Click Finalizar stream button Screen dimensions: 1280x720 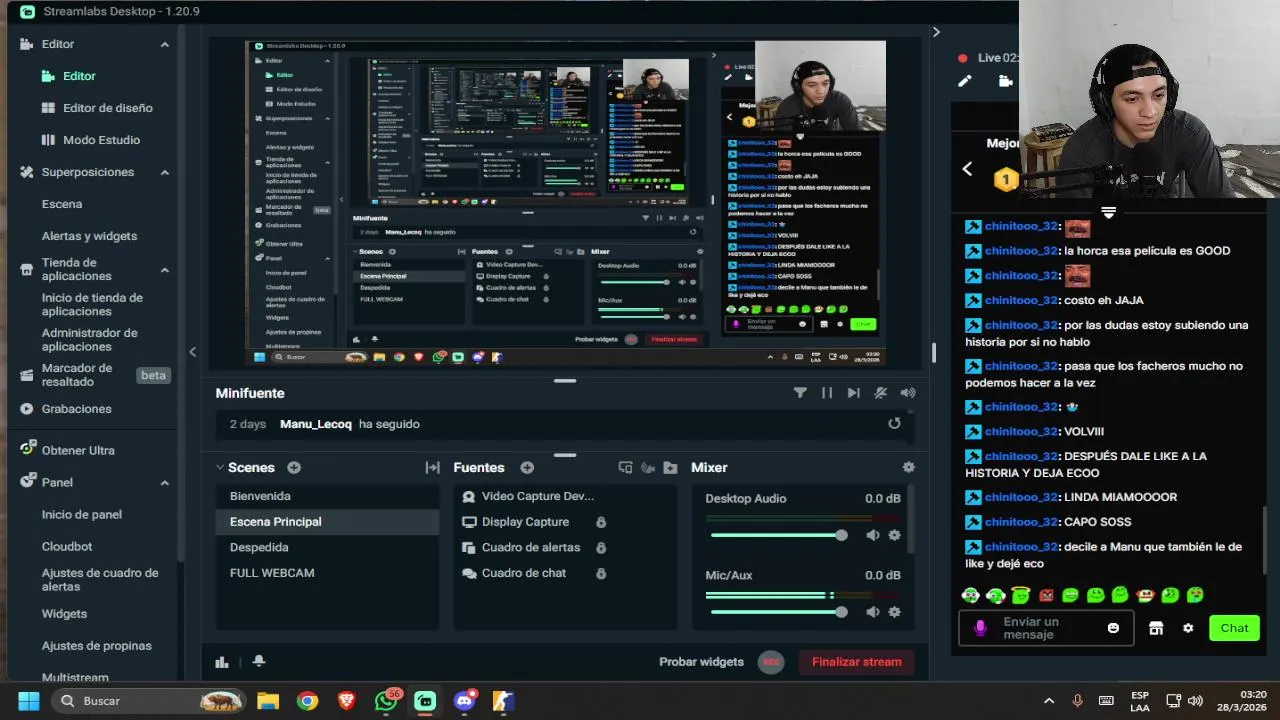pyautogui.click(x=856, y=662)
